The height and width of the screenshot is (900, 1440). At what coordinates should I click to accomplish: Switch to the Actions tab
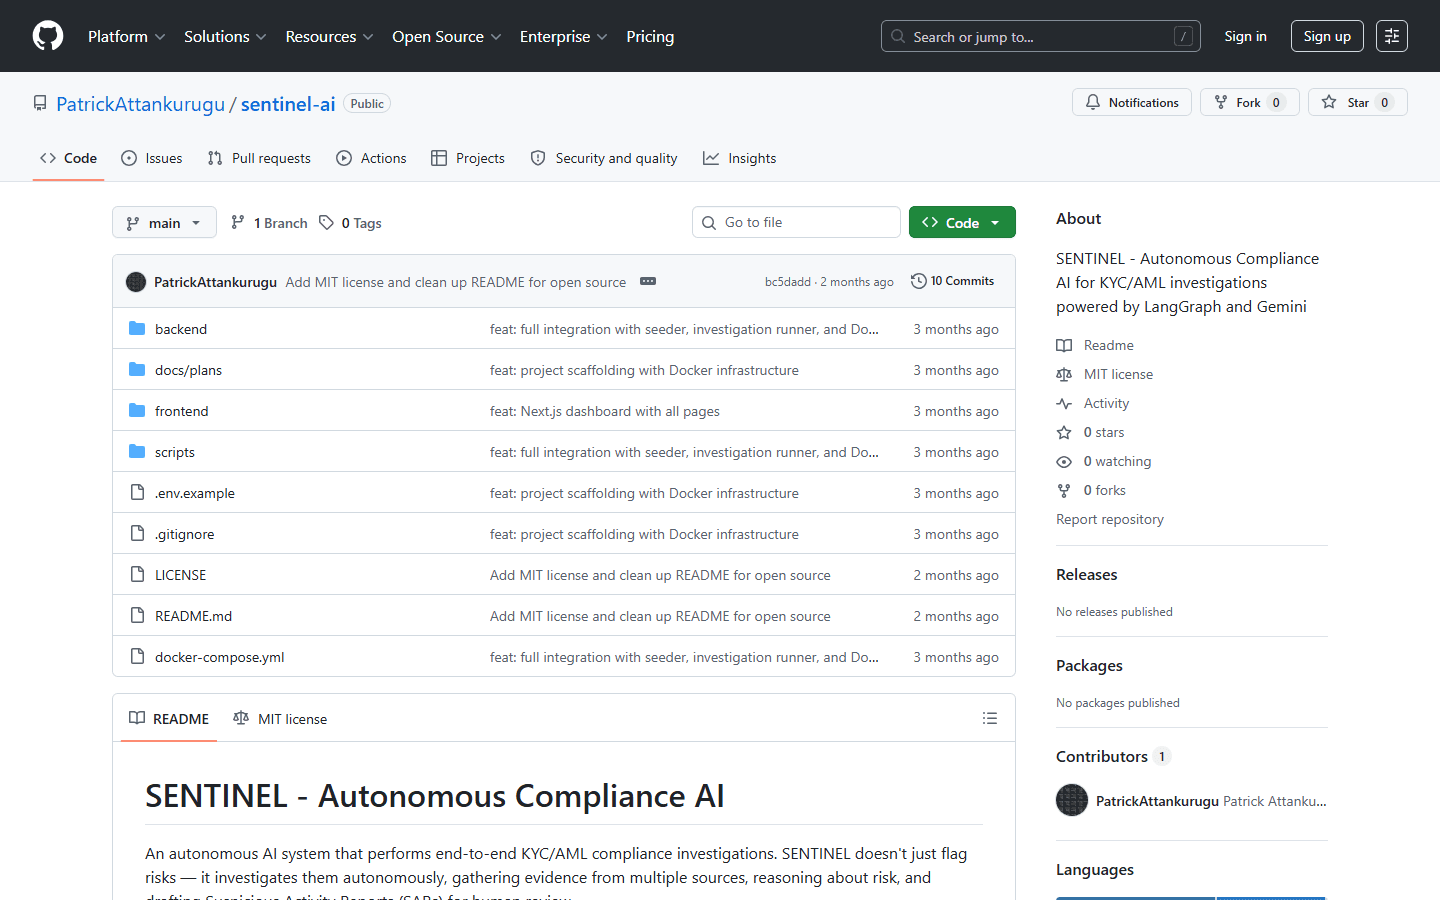[x=371, y=158]
